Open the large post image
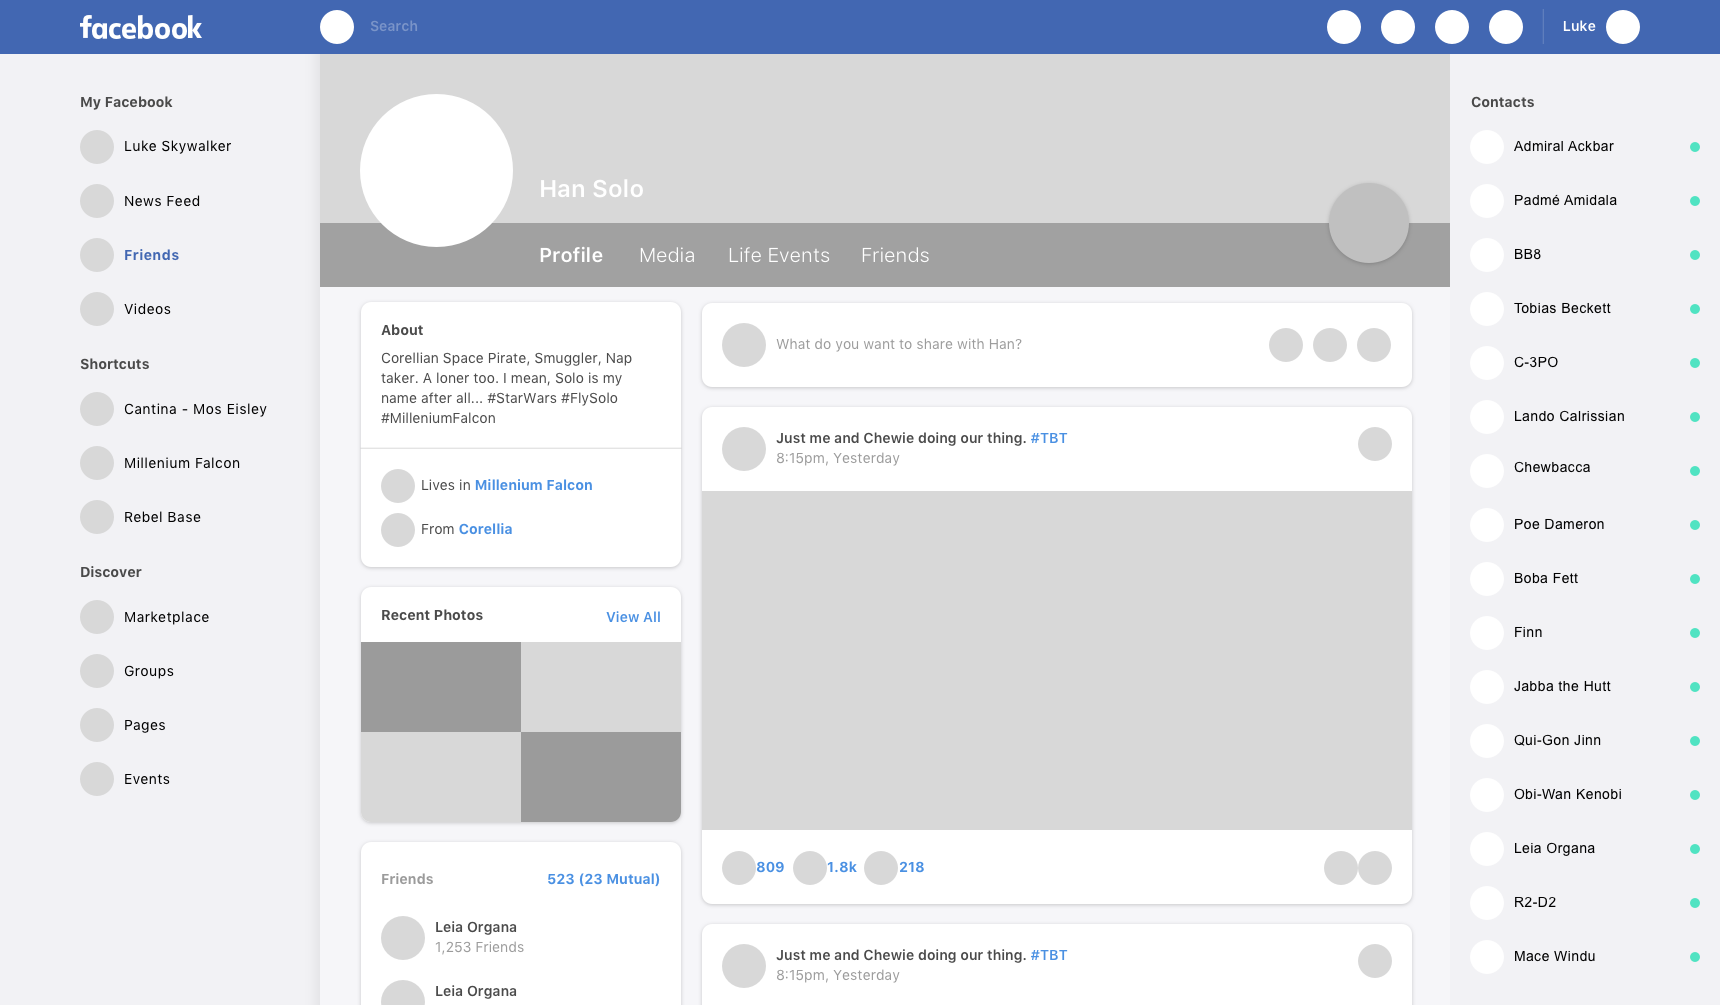 (x=1057, y=660)
